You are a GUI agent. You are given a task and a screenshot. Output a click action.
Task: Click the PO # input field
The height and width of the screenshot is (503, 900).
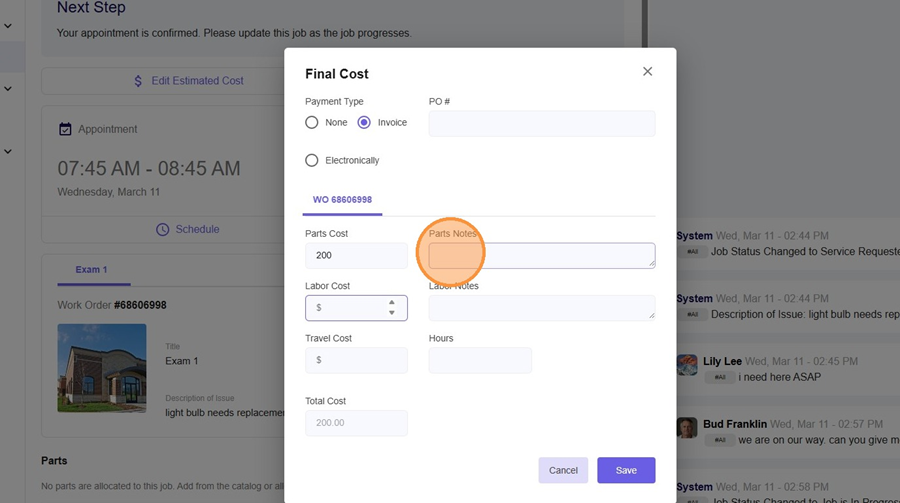point(541,124)
